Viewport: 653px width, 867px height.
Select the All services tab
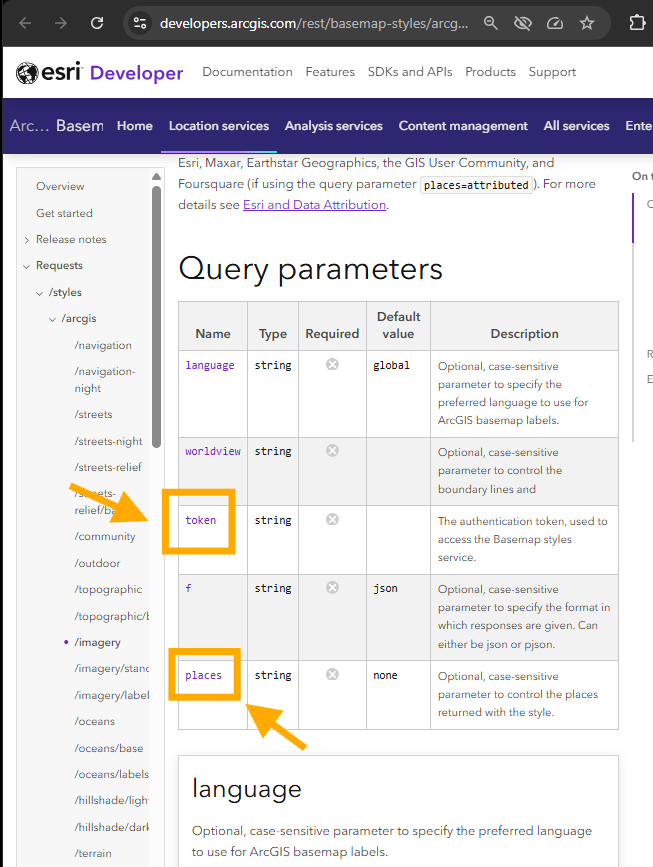coord(576,126)
